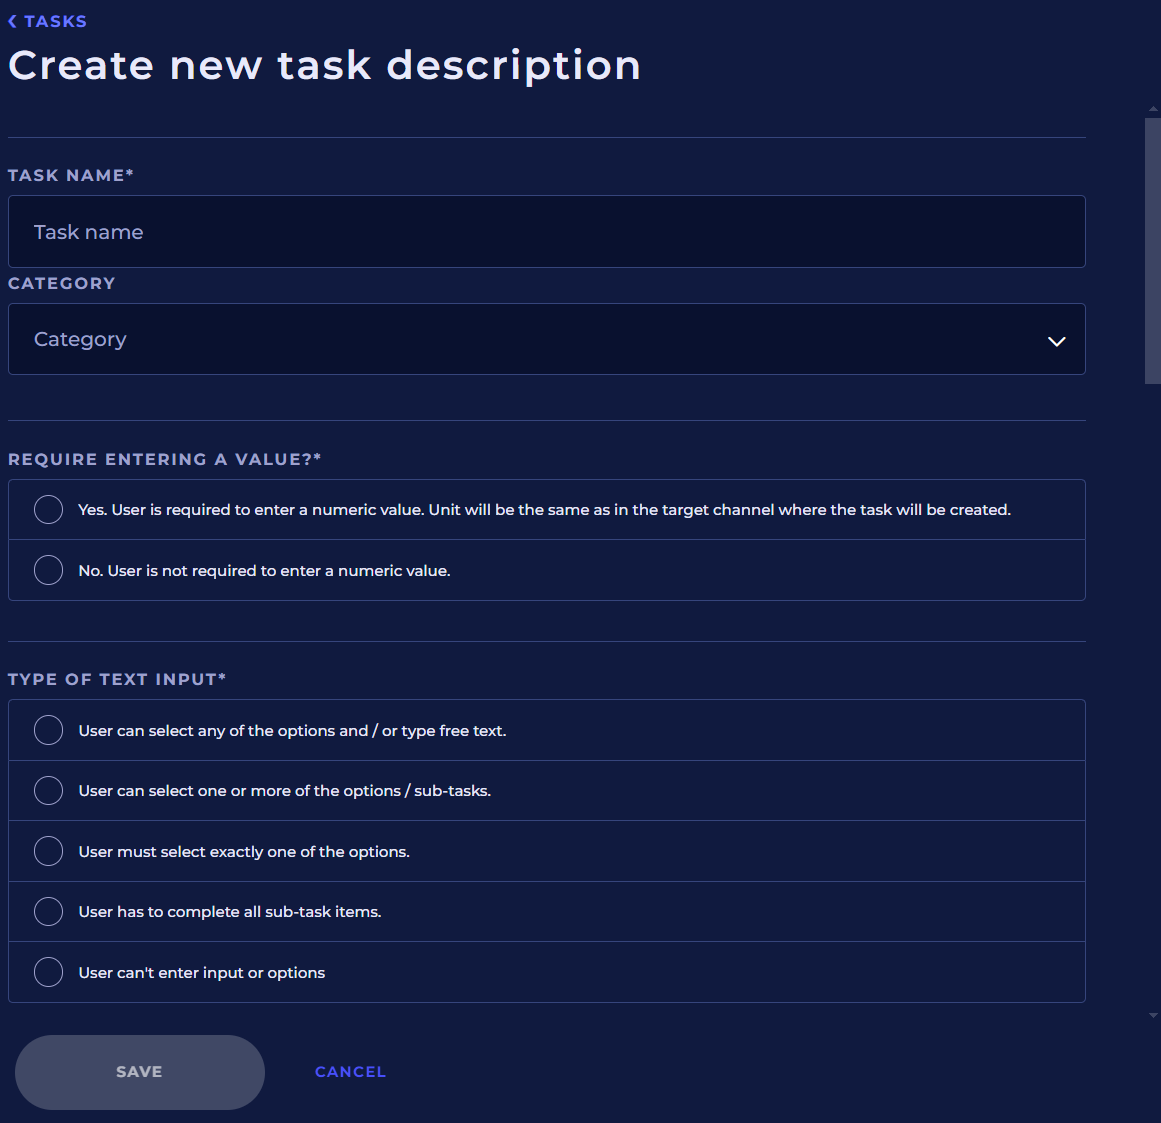
Task: Click the CANCEL link
Action: (x=350, y=1072)
